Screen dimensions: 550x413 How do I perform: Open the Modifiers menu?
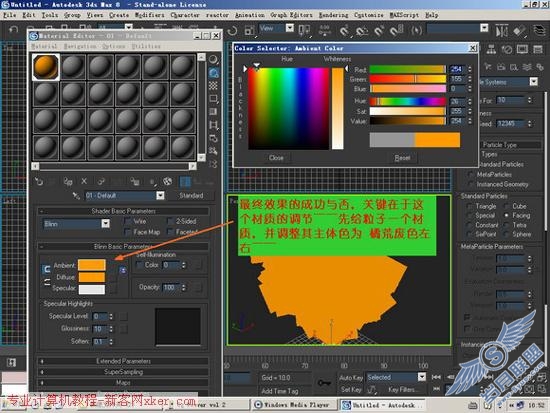tap(149, 15)
